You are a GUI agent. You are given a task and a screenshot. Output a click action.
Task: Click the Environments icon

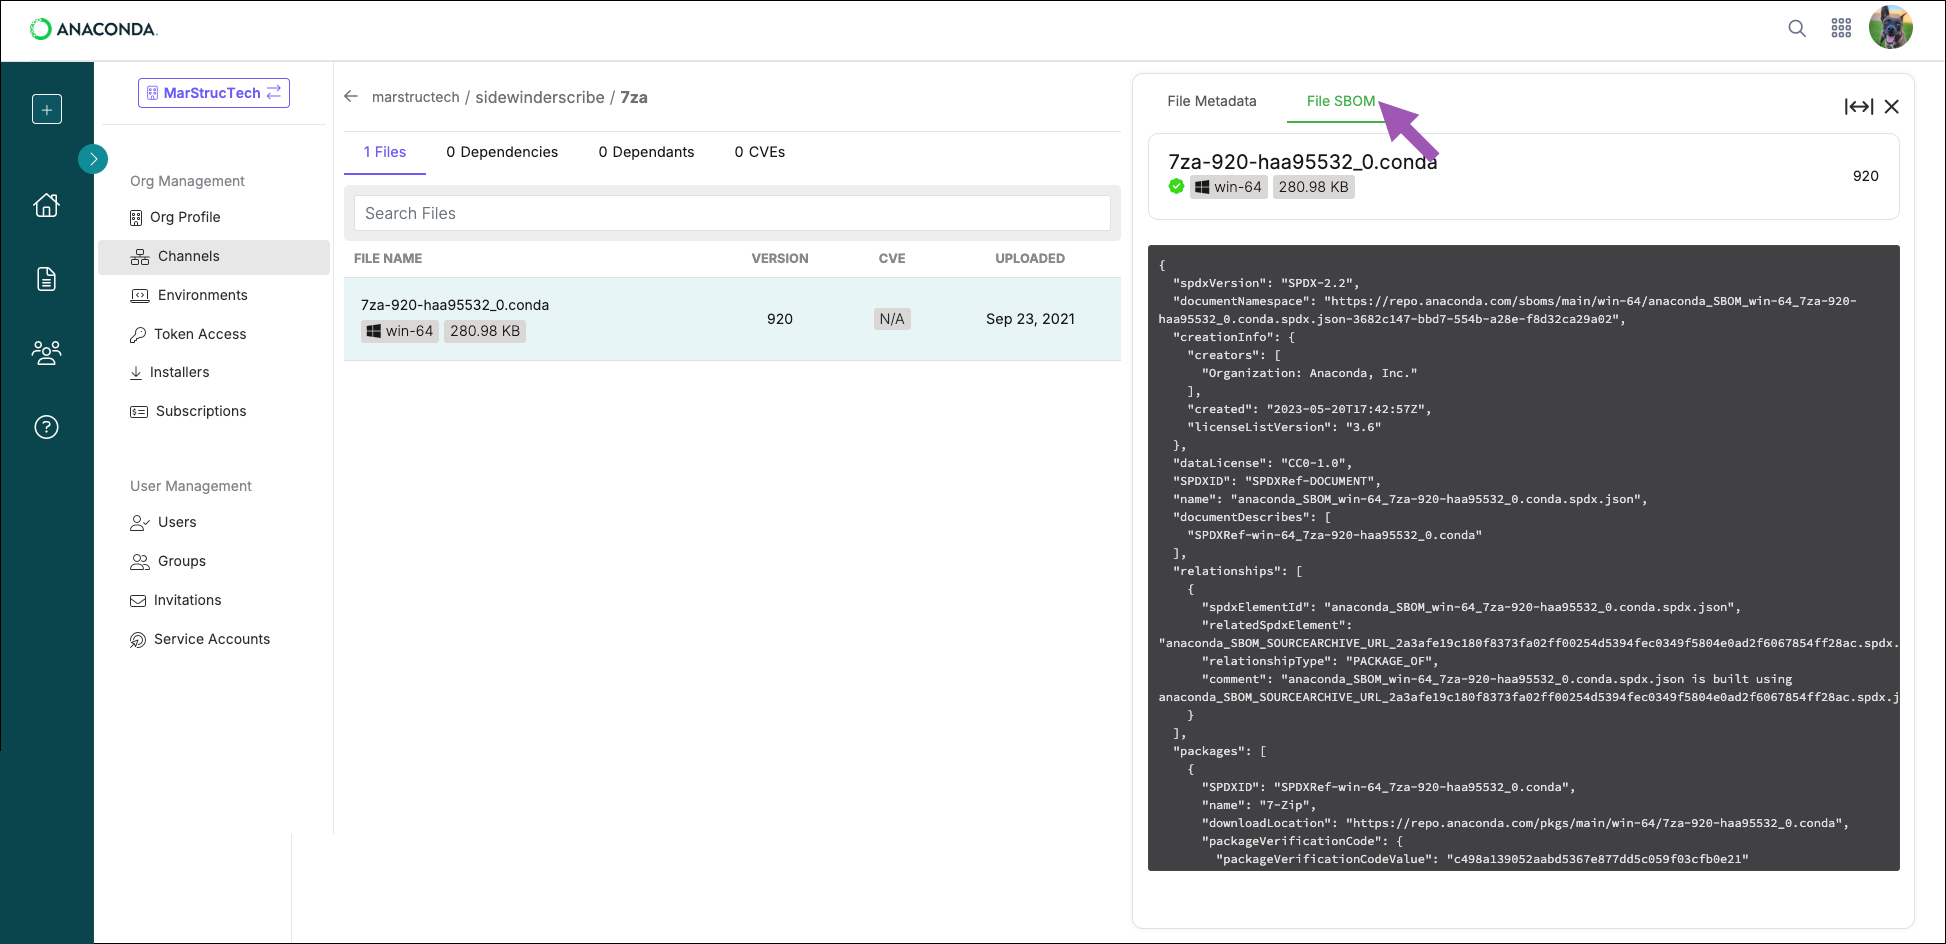coord(140,295)
